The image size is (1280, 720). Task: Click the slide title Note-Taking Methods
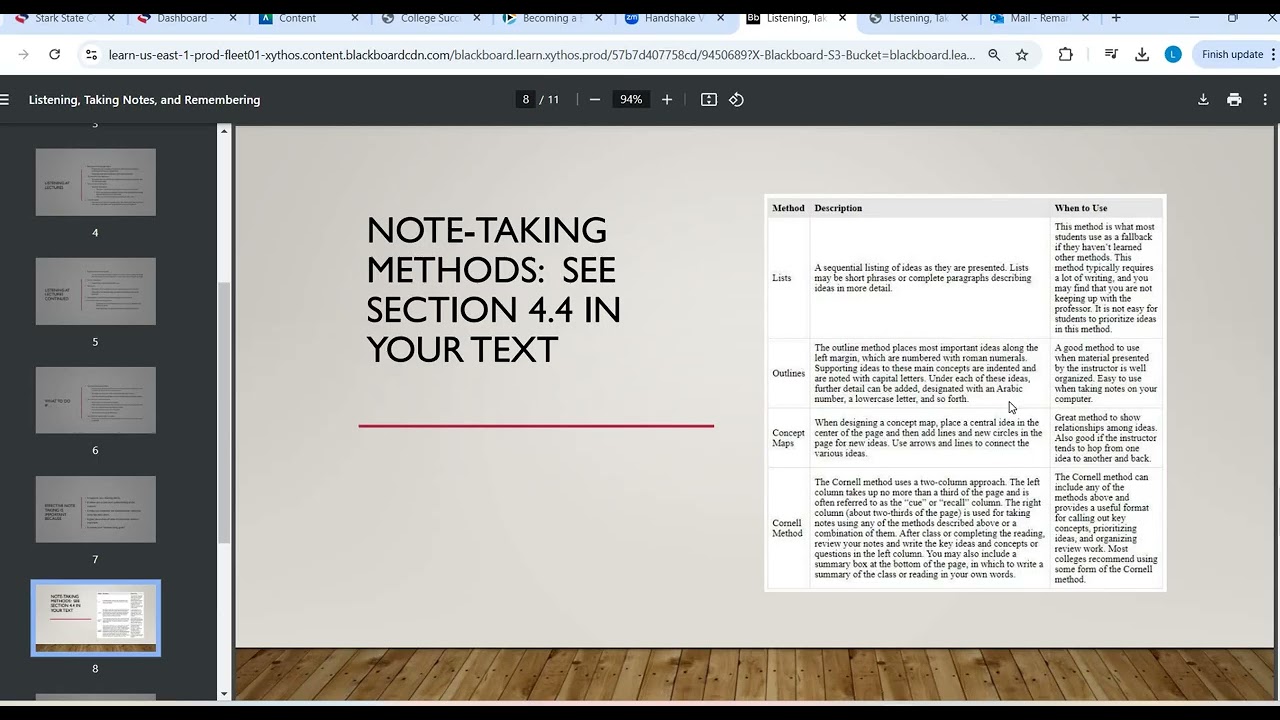coord(493,290)
